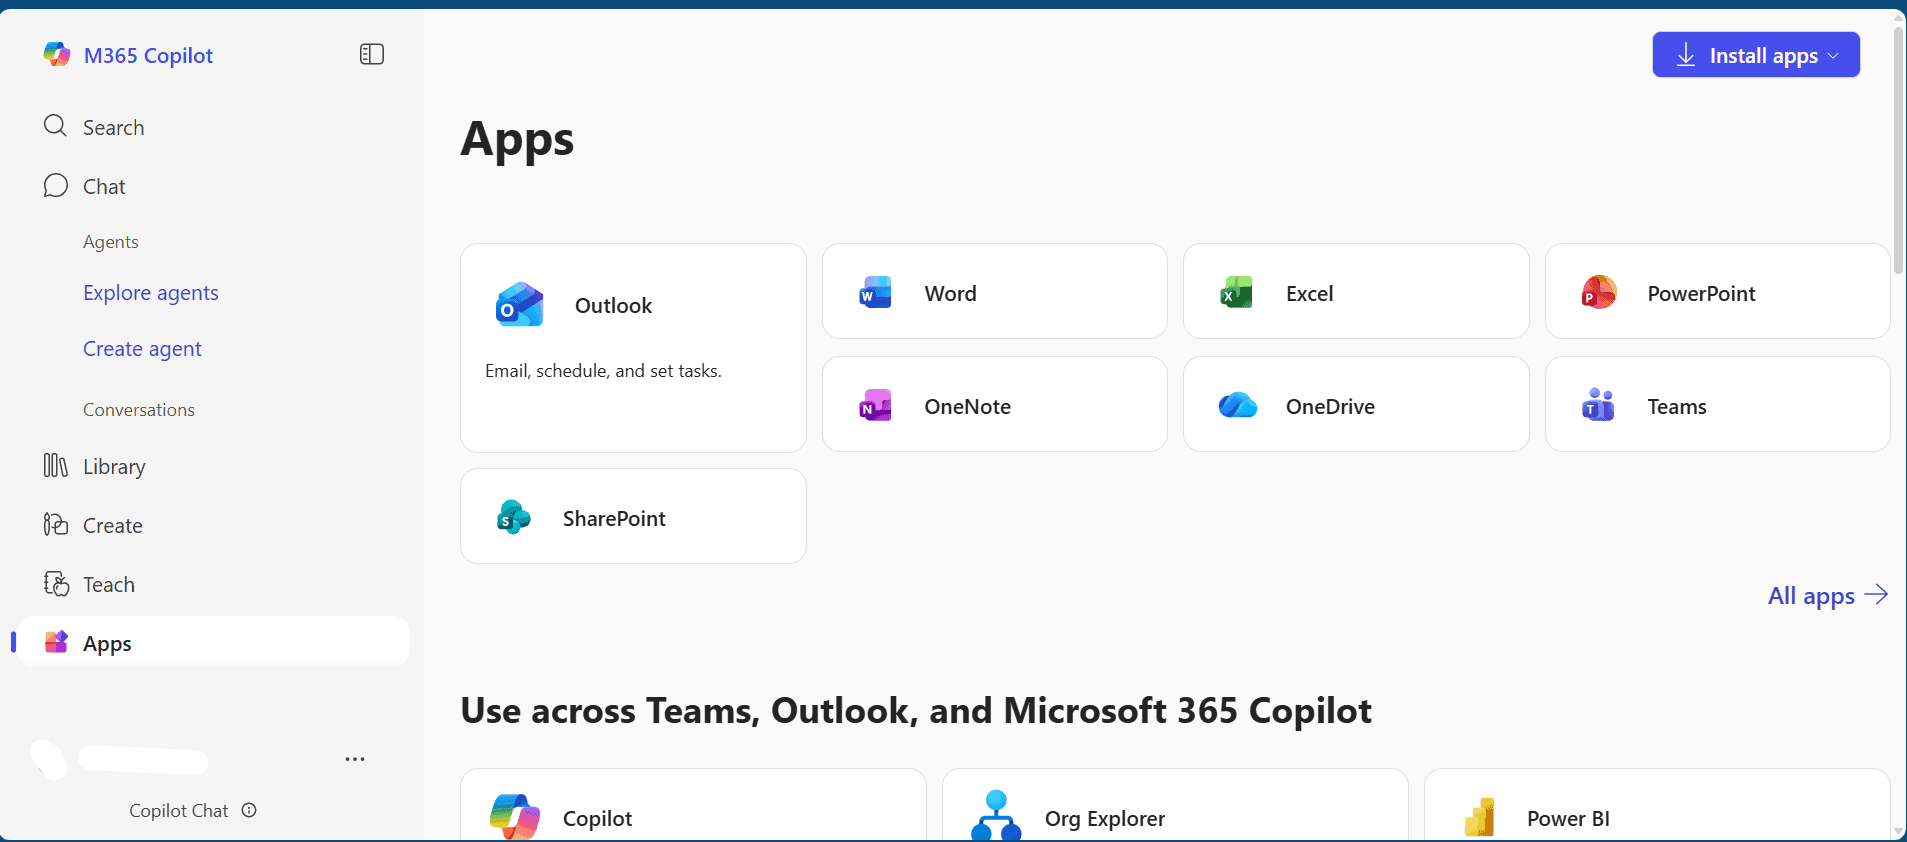
Task: Click the SharePoint app icon
Action: [513, 518]
